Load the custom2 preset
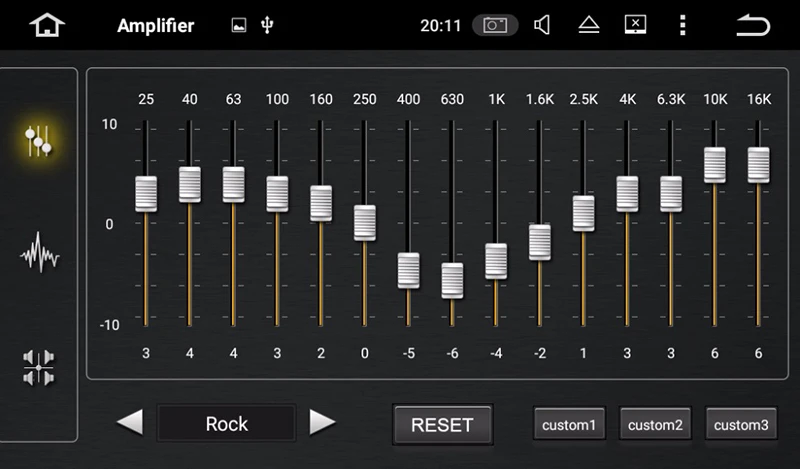Viewport: 800px width, 469px height. (x=655, y=424)
